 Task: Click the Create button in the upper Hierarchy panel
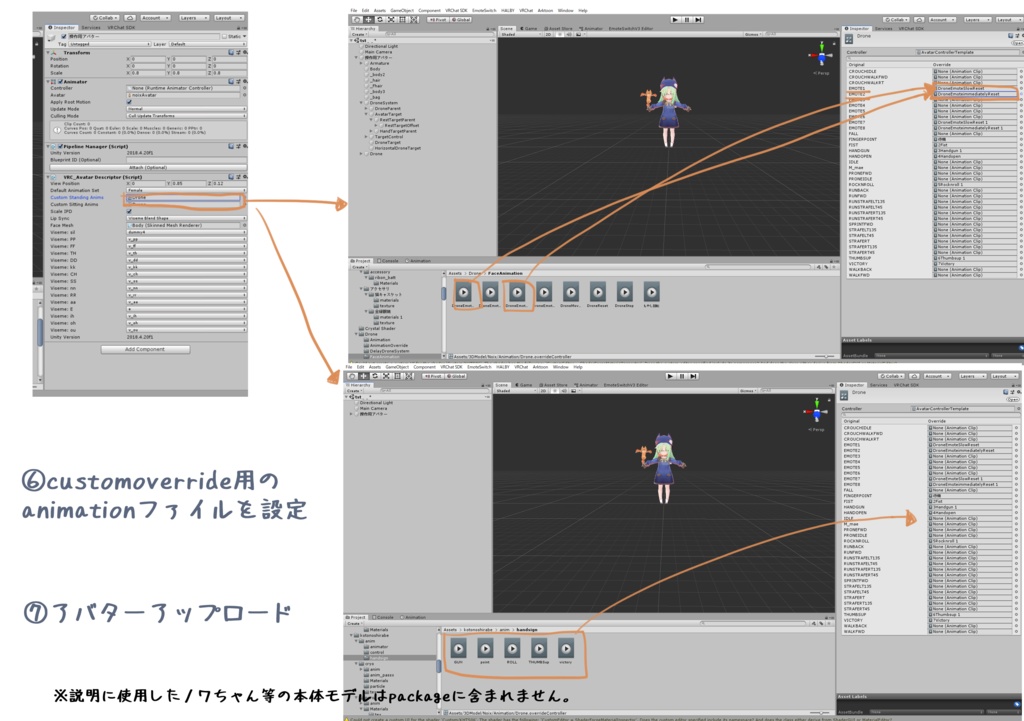pos(359,34)
